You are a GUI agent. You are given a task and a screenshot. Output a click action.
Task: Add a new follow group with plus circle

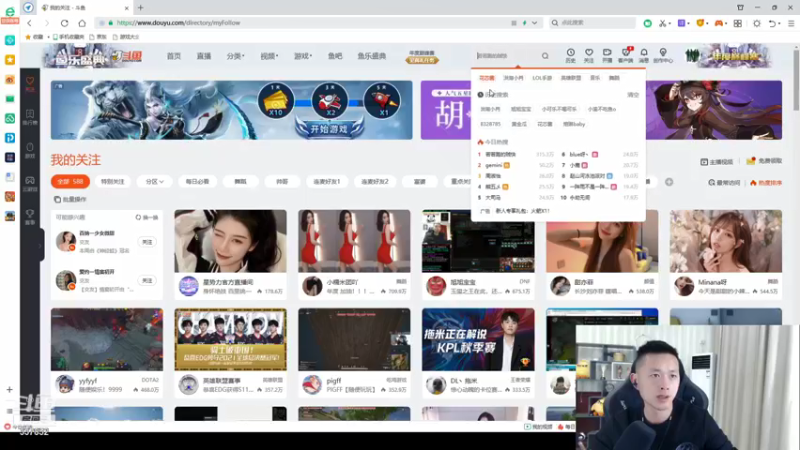(x=669, y=182)
